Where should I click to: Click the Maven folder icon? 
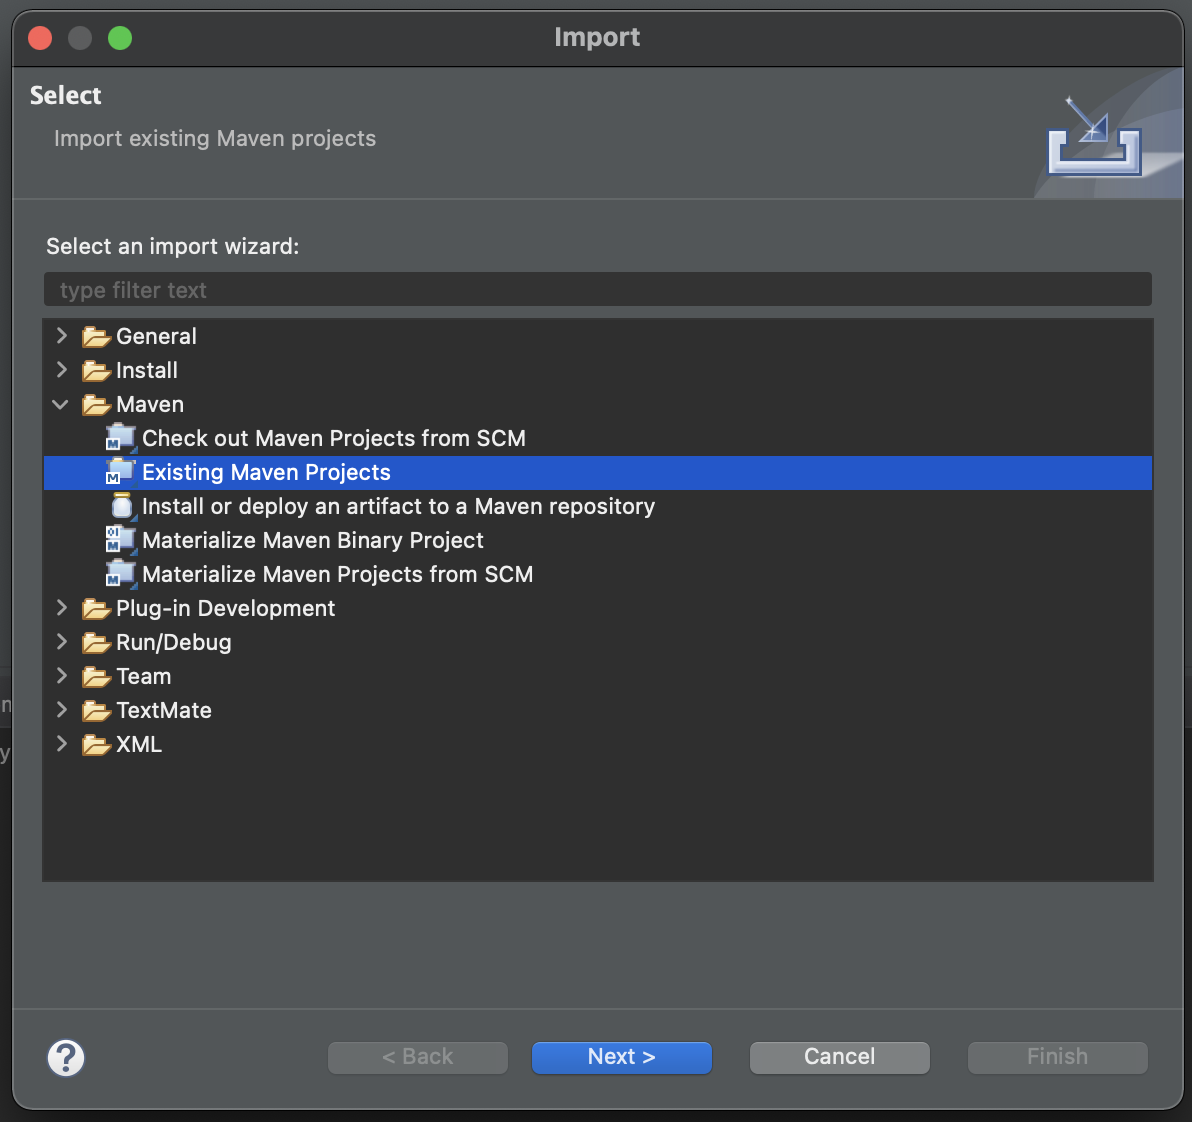(95, 404)
